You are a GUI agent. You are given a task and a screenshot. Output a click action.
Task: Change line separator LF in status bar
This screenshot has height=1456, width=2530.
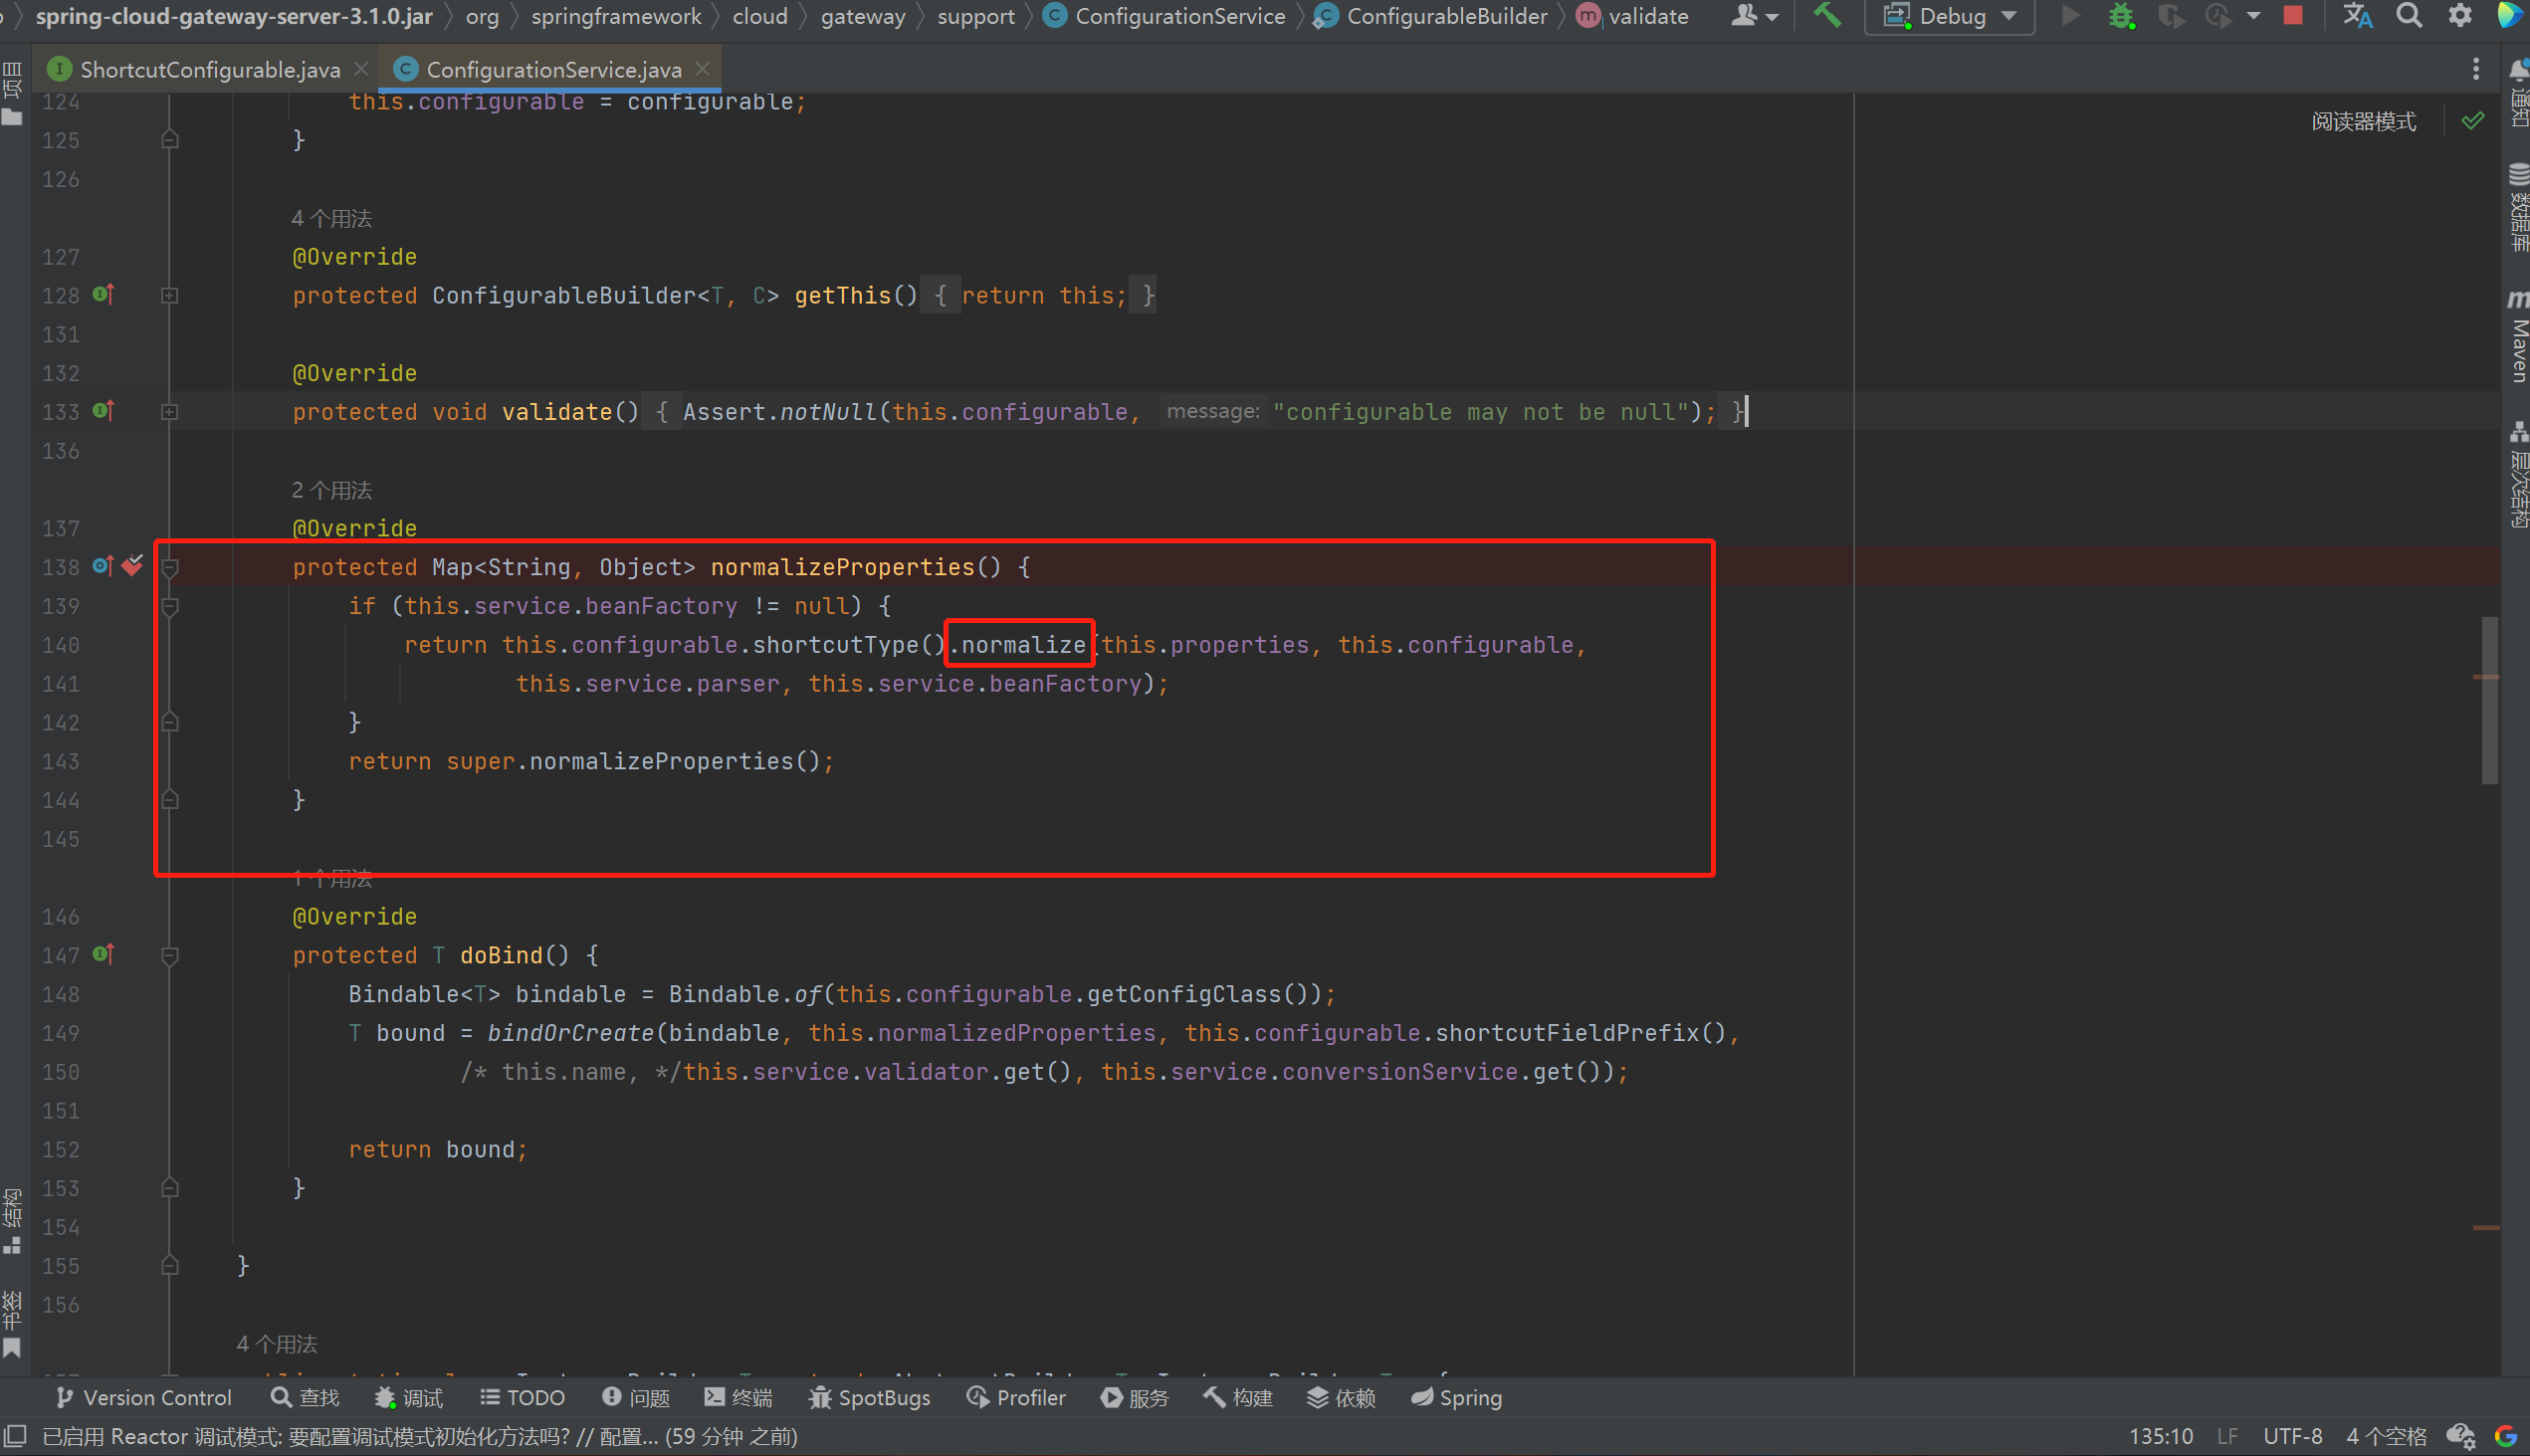click(2227, 1436)
